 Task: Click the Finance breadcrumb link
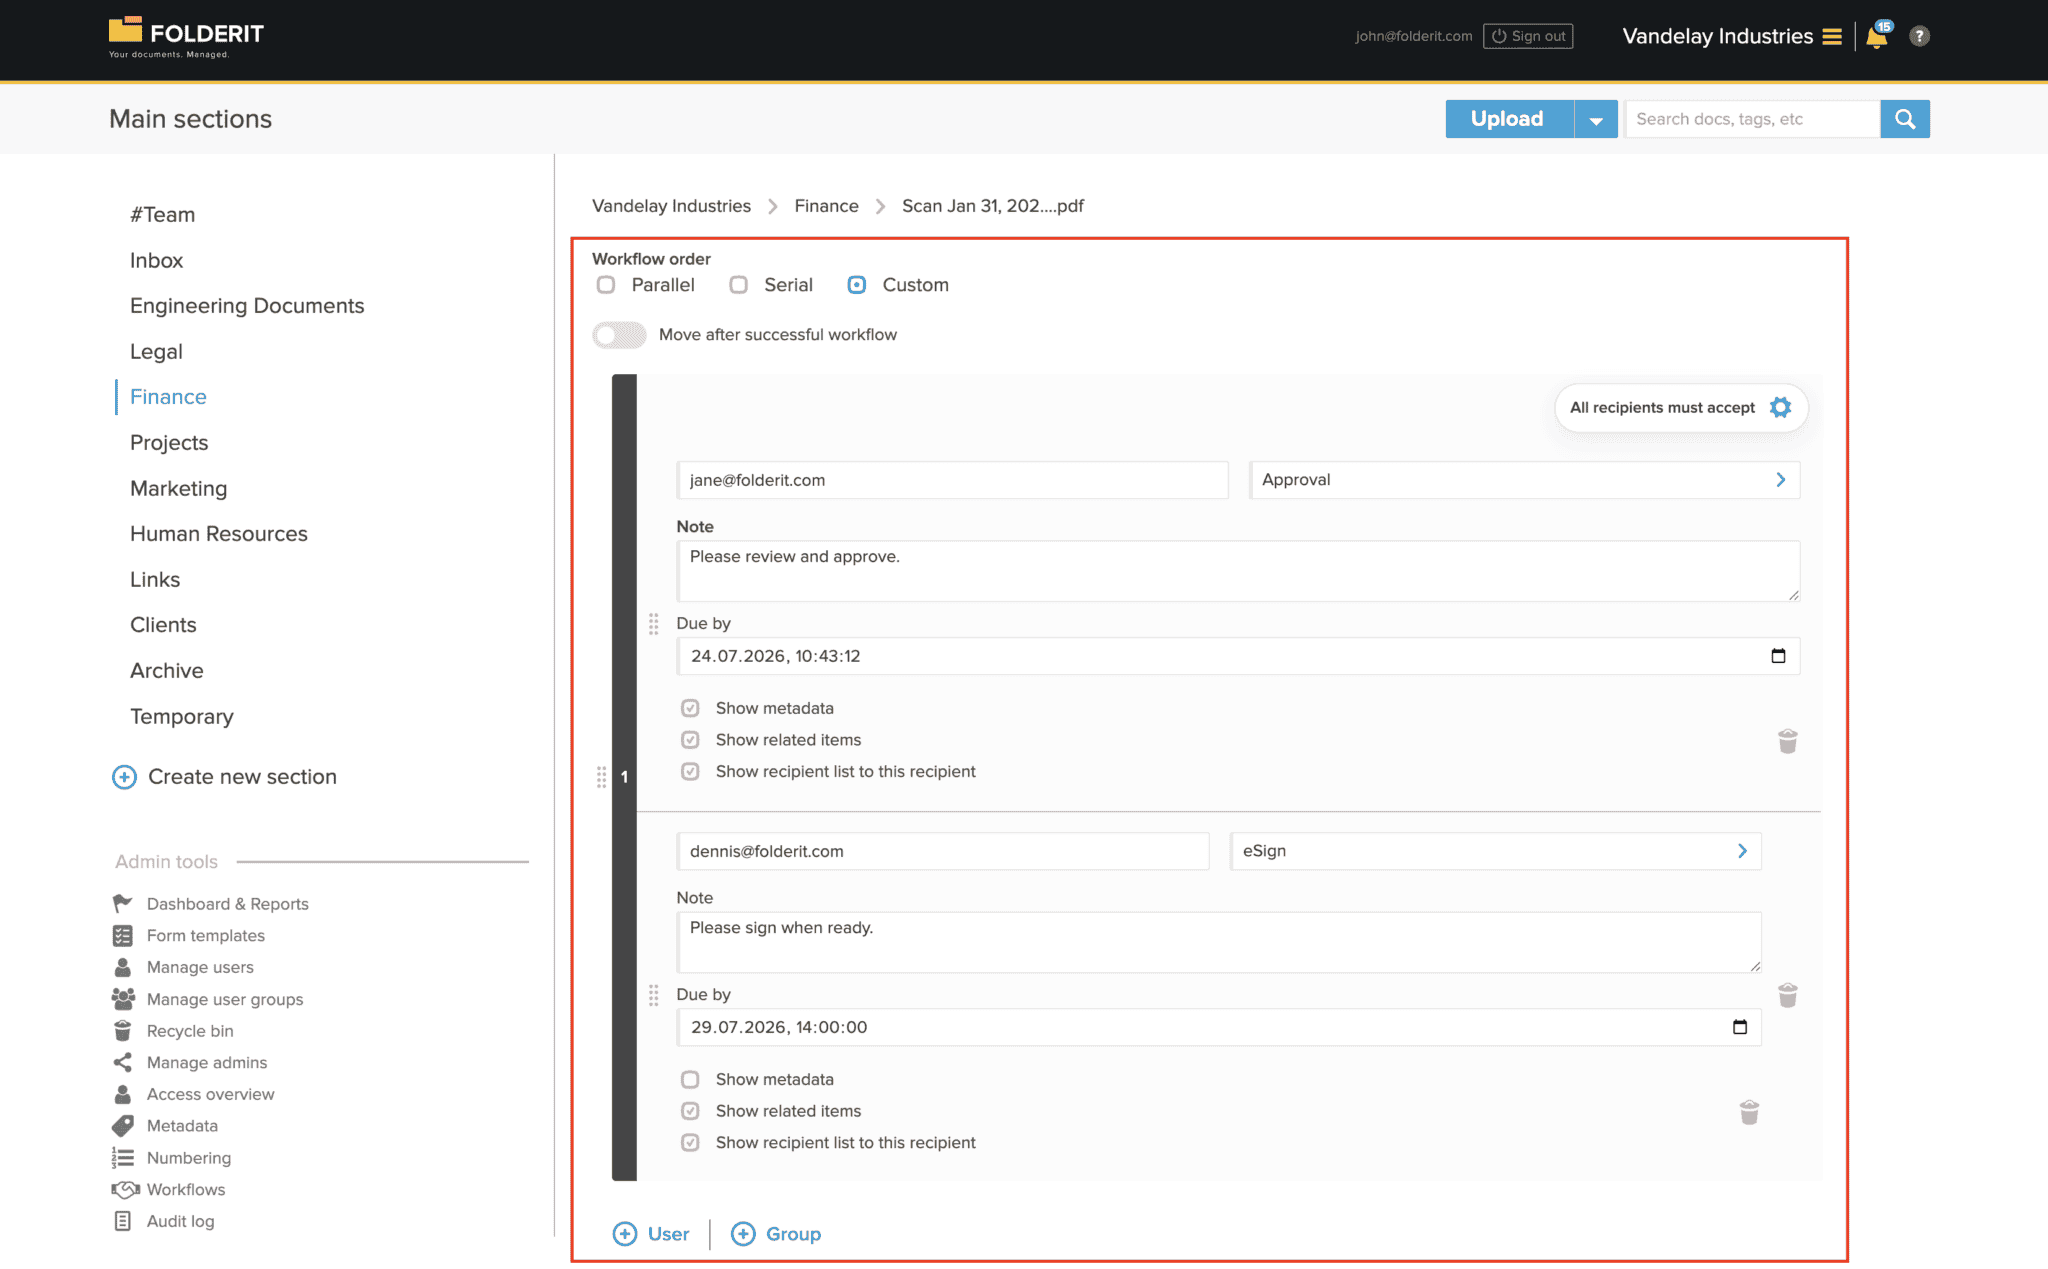[x=826, y=206]
